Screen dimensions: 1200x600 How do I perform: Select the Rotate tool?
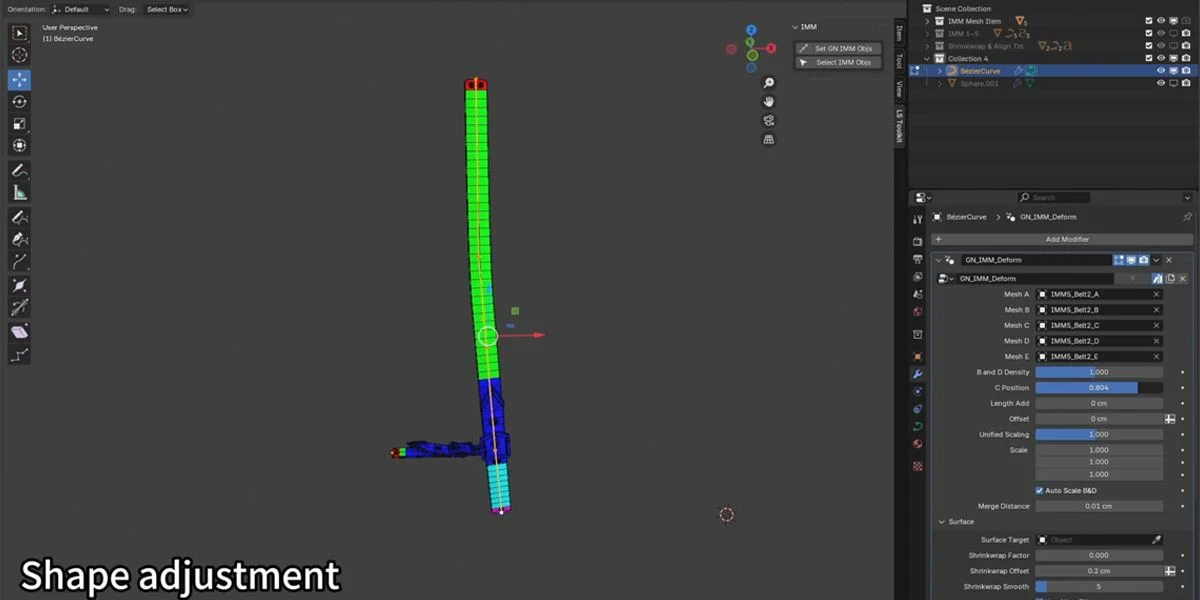pyautogui.click(x=18, y=101)
